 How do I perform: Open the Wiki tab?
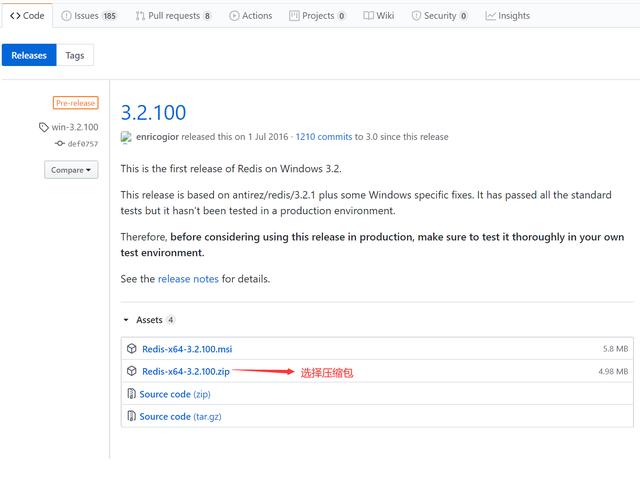[x=379, y=16]
